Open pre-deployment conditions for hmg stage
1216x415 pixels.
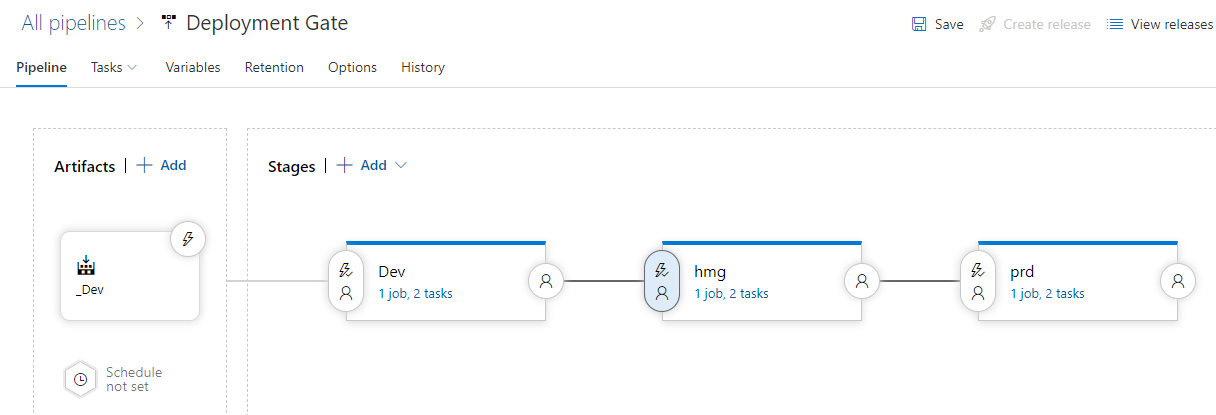[x=662, y=281]
